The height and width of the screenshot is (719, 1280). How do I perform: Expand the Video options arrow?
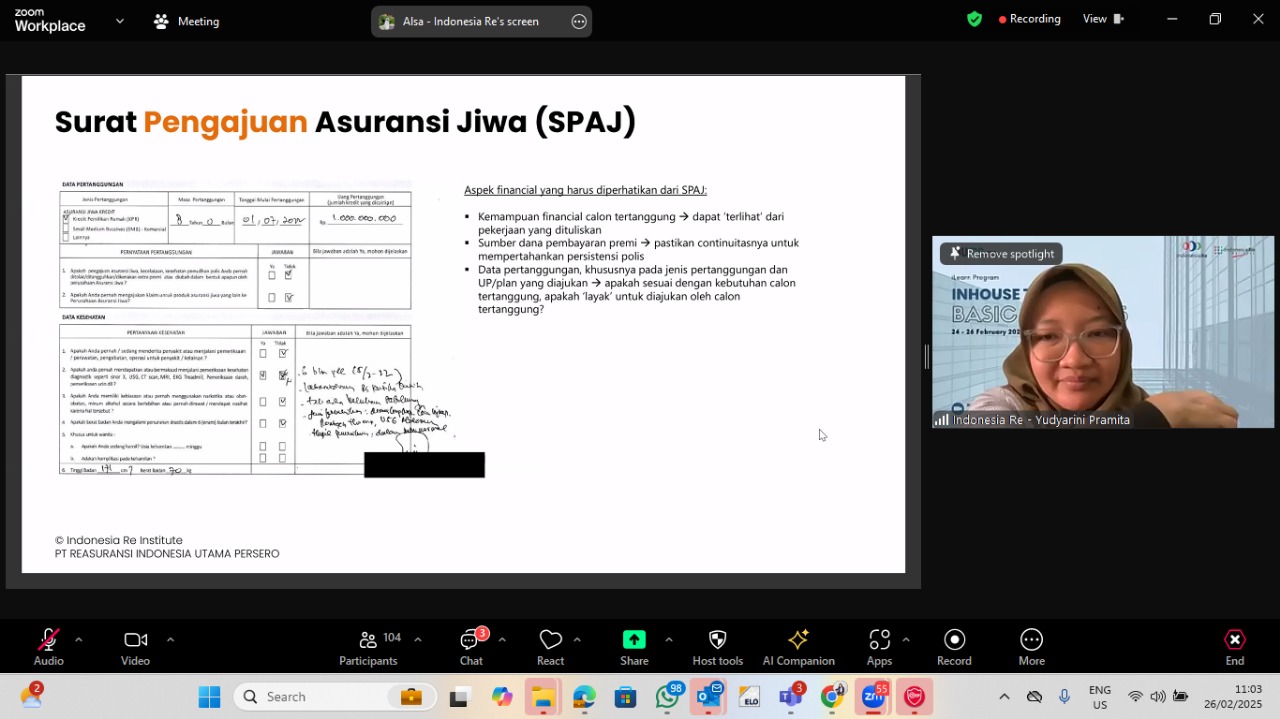pyautogui.click(x=170, y=639)
